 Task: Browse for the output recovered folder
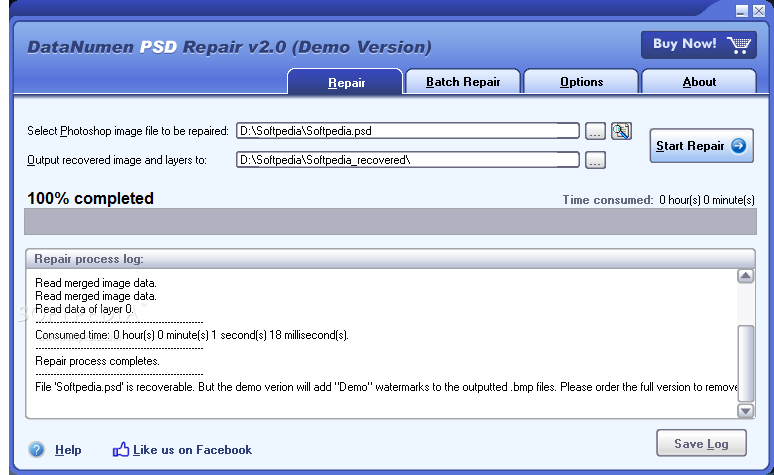click(595, 160)
